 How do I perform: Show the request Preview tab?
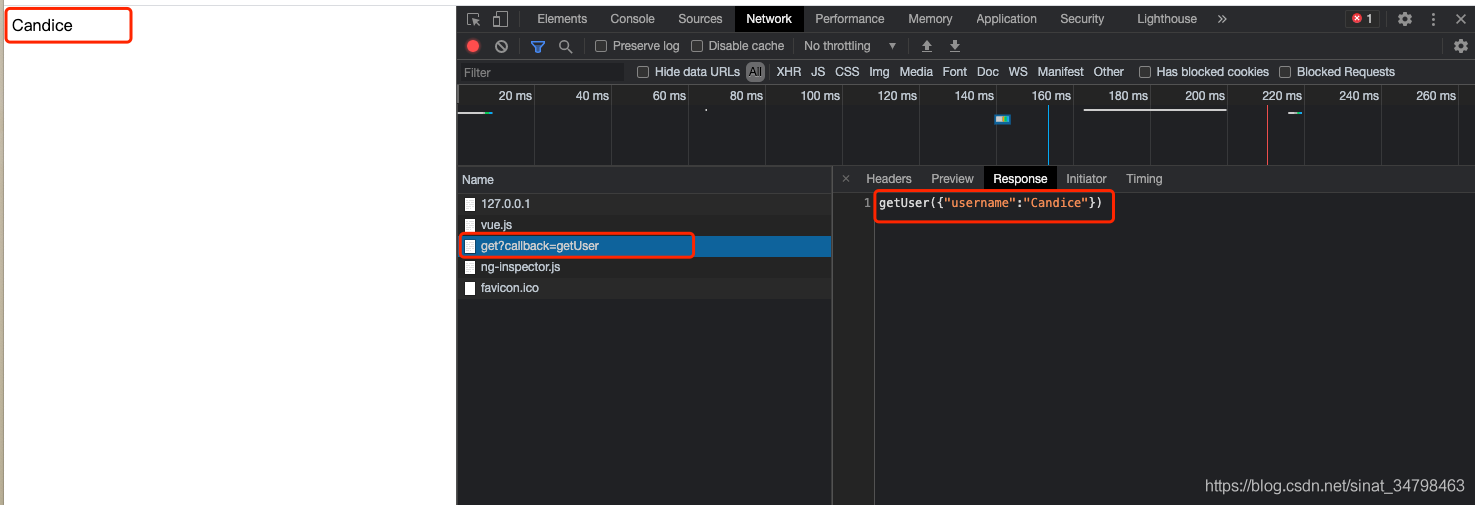coord(952,179)
